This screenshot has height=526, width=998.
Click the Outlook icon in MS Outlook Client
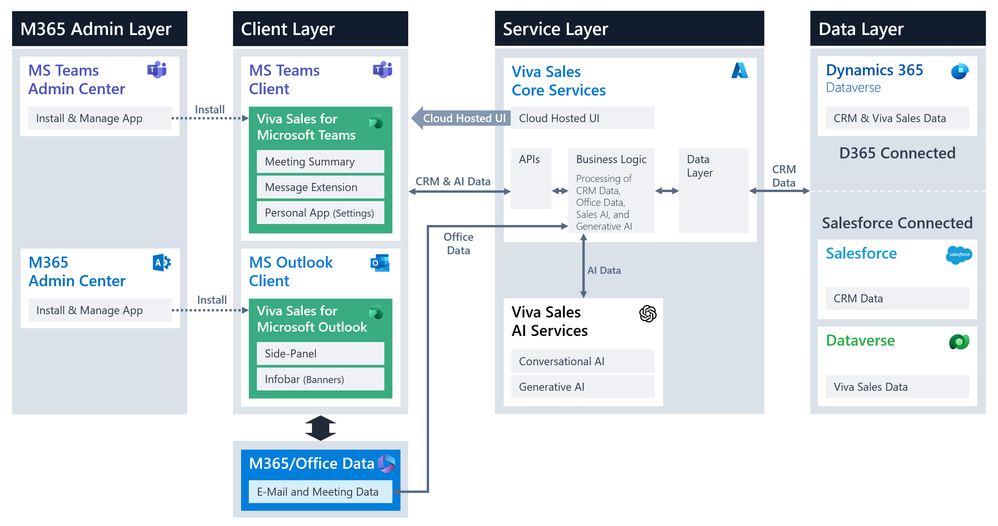coord(380,262)
